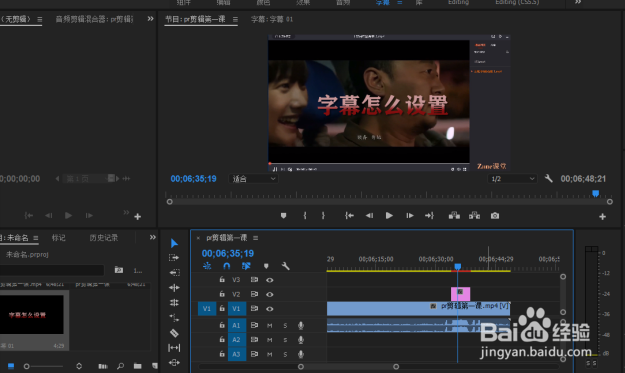
Task: Click sort icons button in project panel
Action: click(79, 366)
